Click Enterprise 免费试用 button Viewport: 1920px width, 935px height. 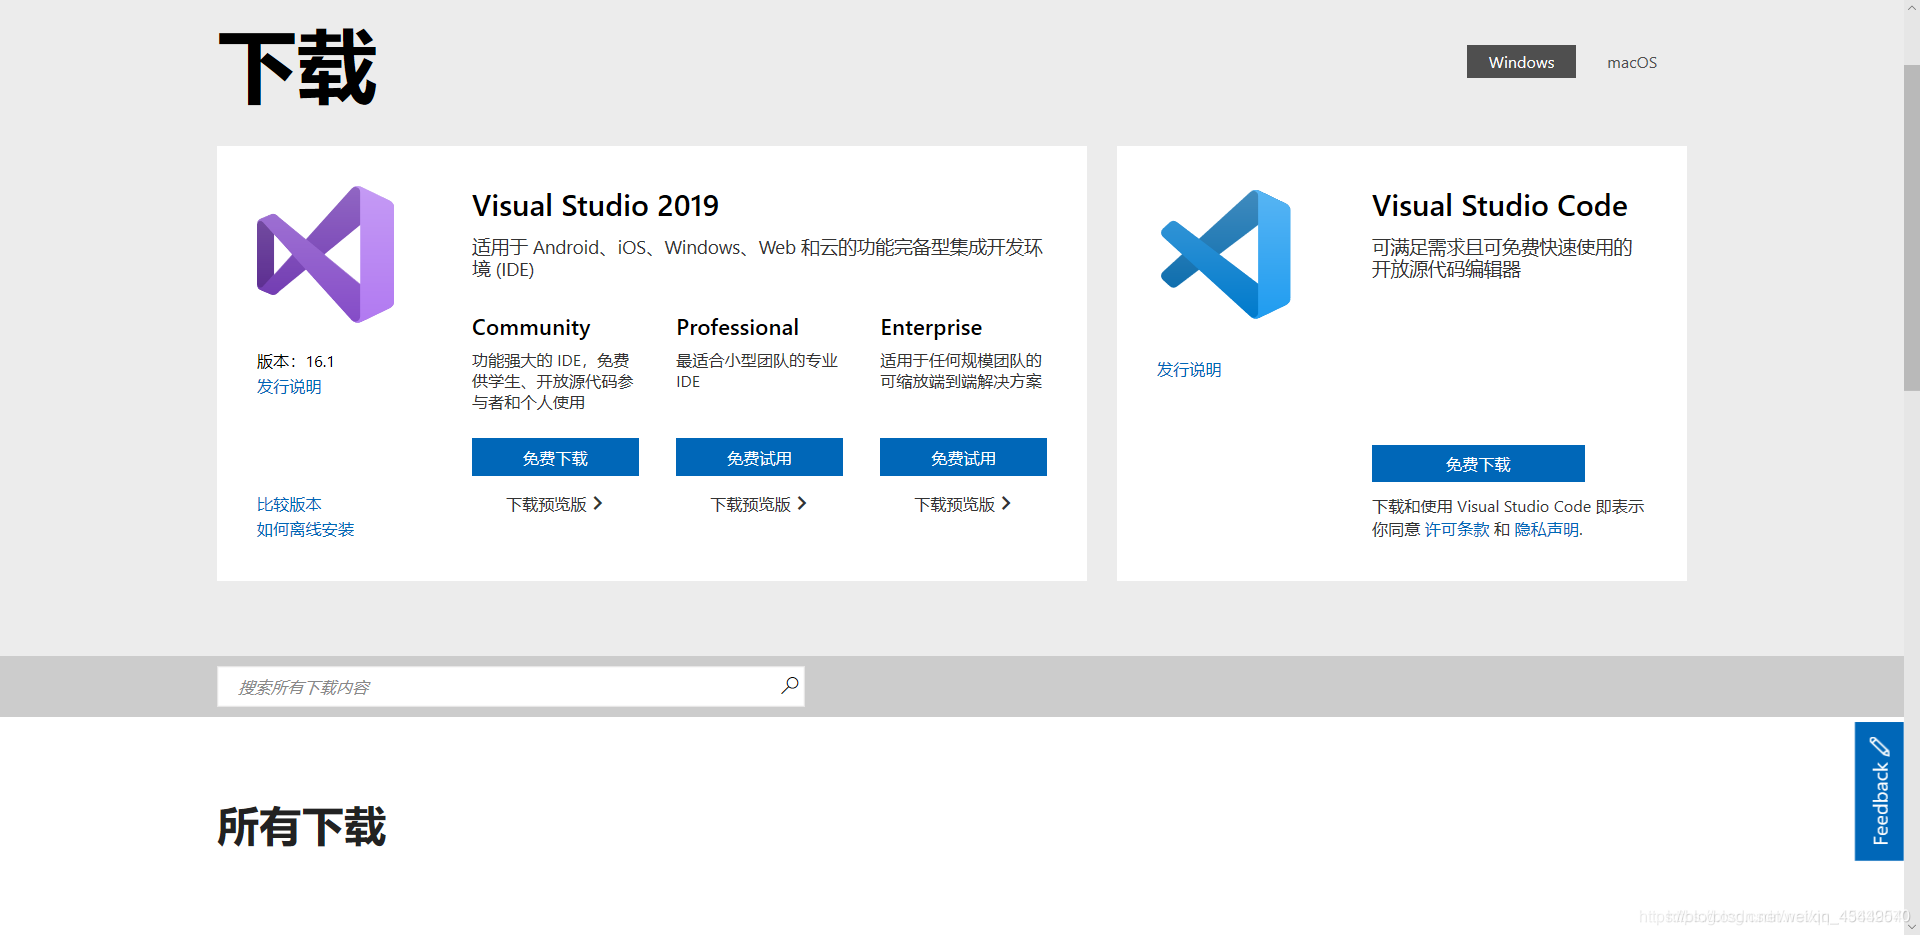(x=963, y=457)
